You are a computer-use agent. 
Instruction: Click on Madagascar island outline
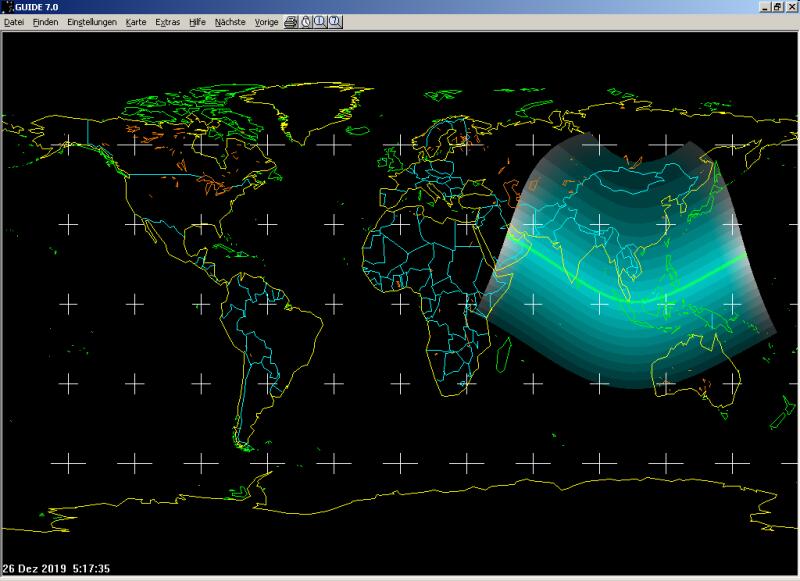click(504, 355)
